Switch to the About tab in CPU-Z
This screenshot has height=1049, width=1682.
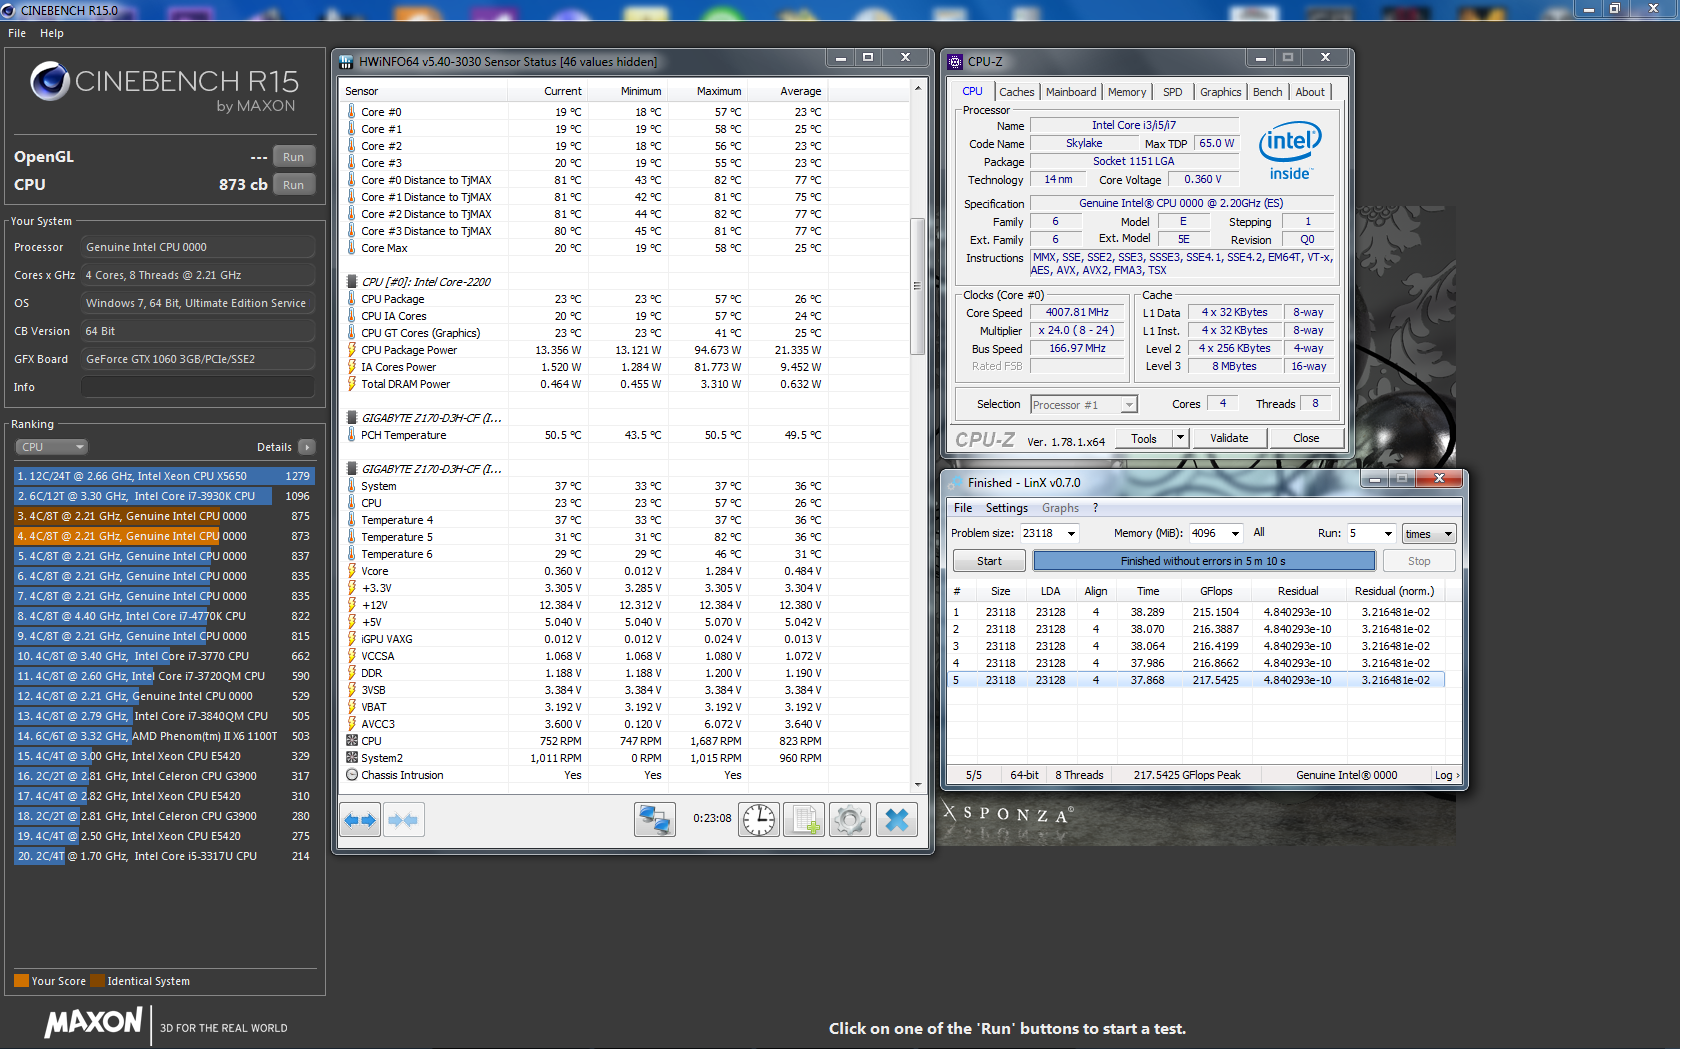click(x=1310, y=92)
